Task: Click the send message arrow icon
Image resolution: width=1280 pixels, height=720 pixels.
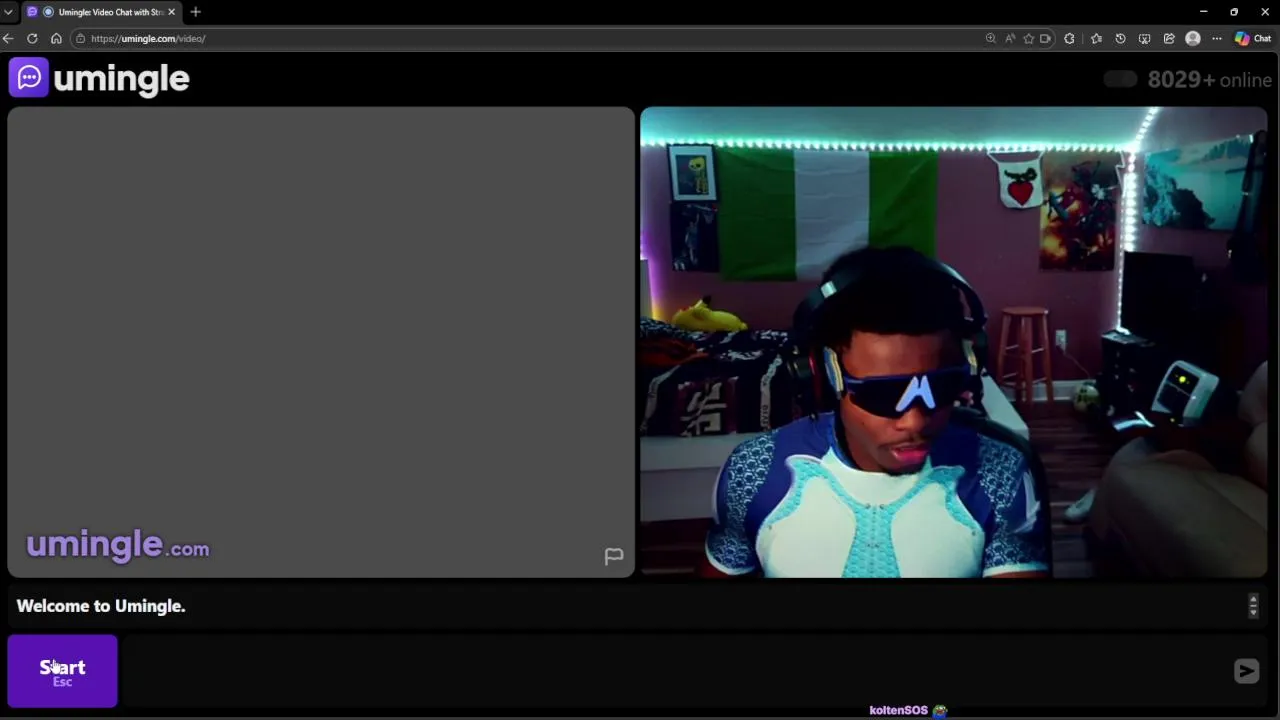Action: point(1246,671)
